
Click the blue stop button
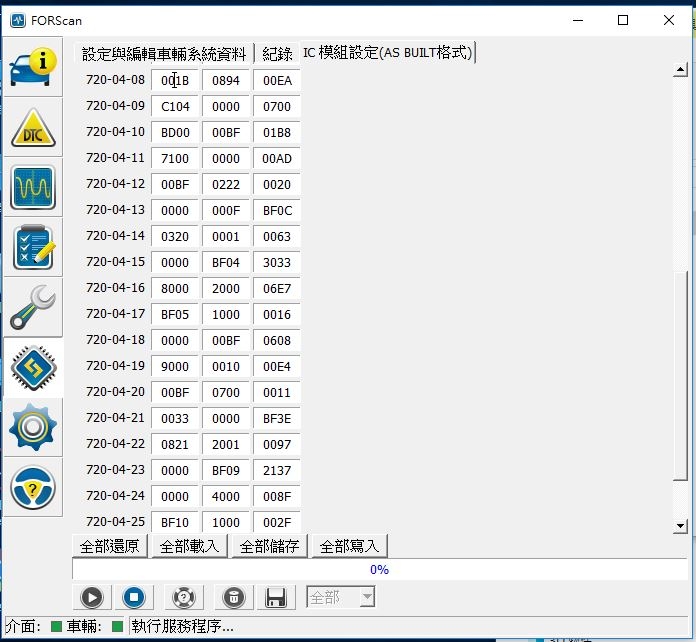134,597
